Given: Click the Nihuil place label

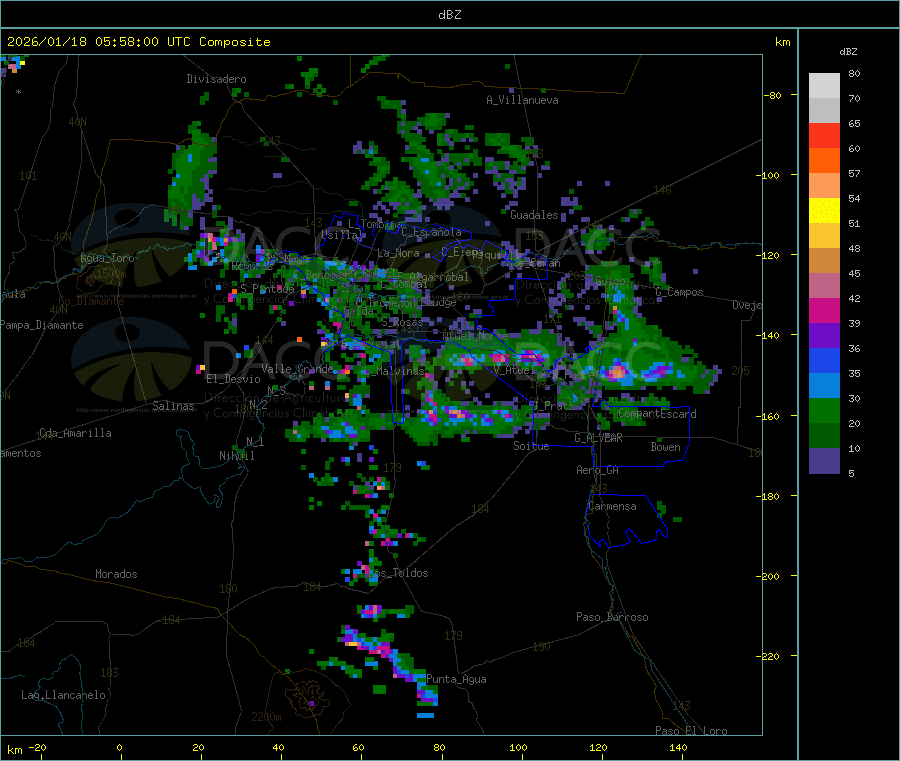Looking at the screenshot, I should click(x=236, y=456).
